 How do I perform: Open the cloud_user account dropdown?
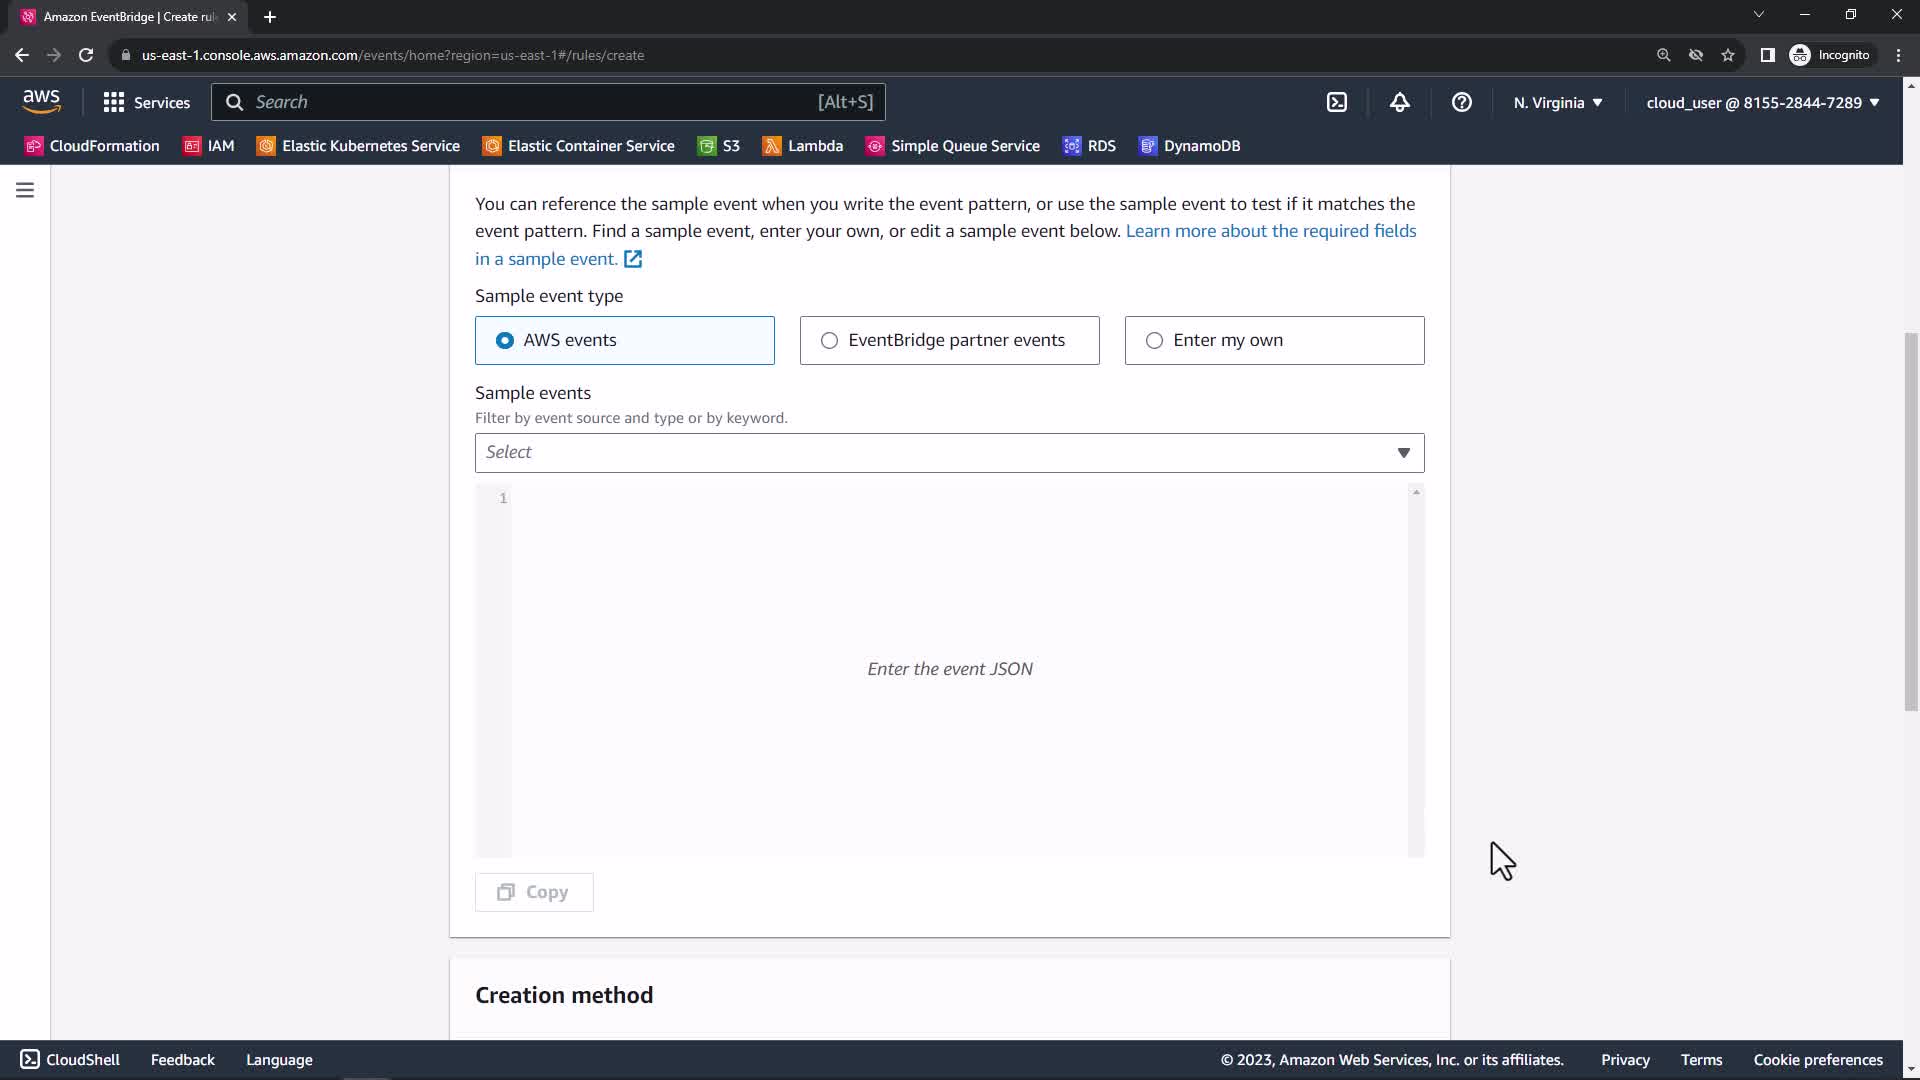[x=1762, y=102]
